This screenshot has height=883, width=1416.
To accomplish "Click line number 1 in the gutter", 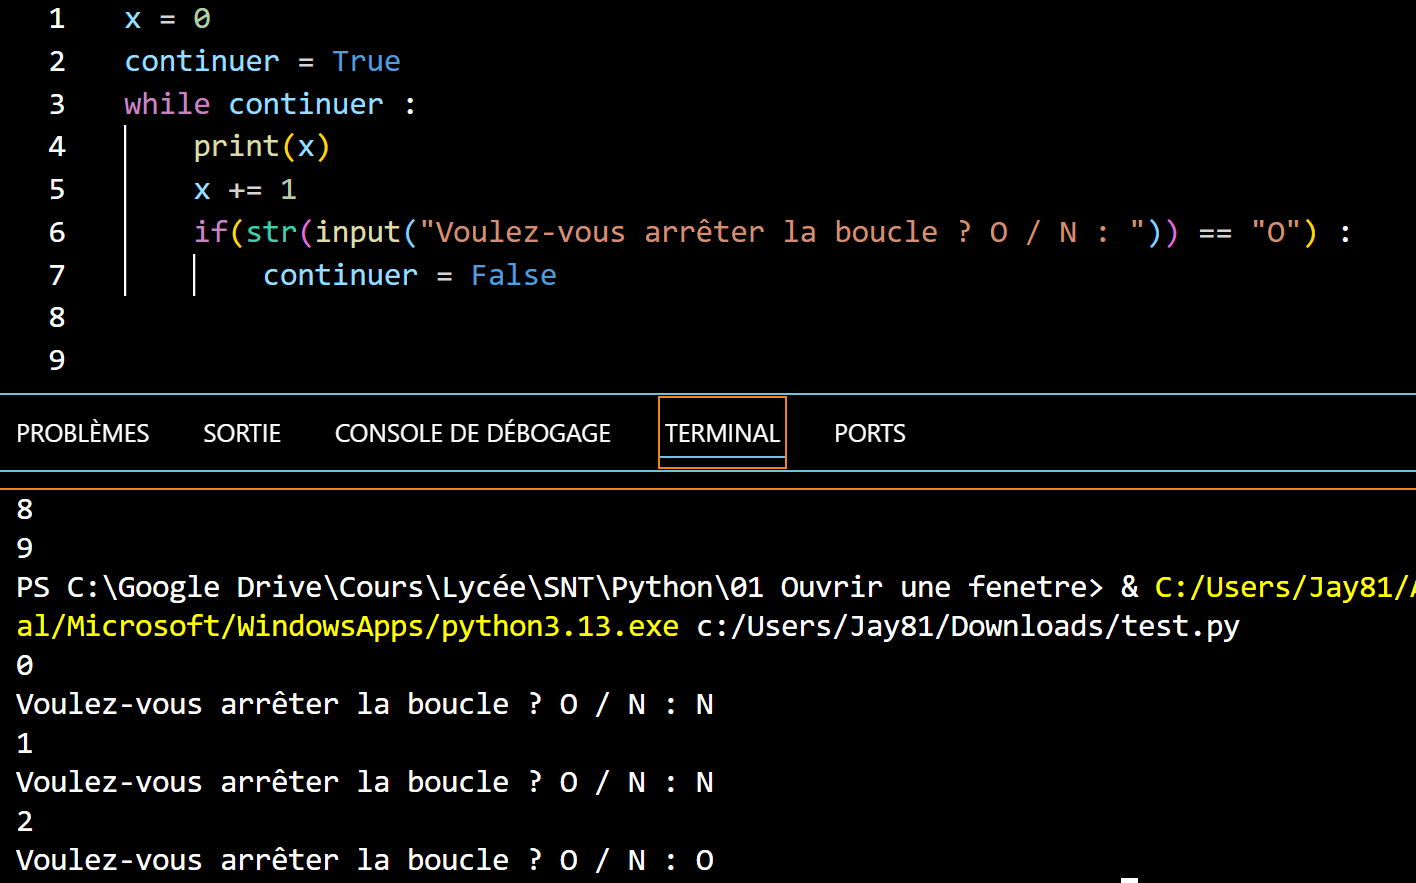I will point(57,19).
